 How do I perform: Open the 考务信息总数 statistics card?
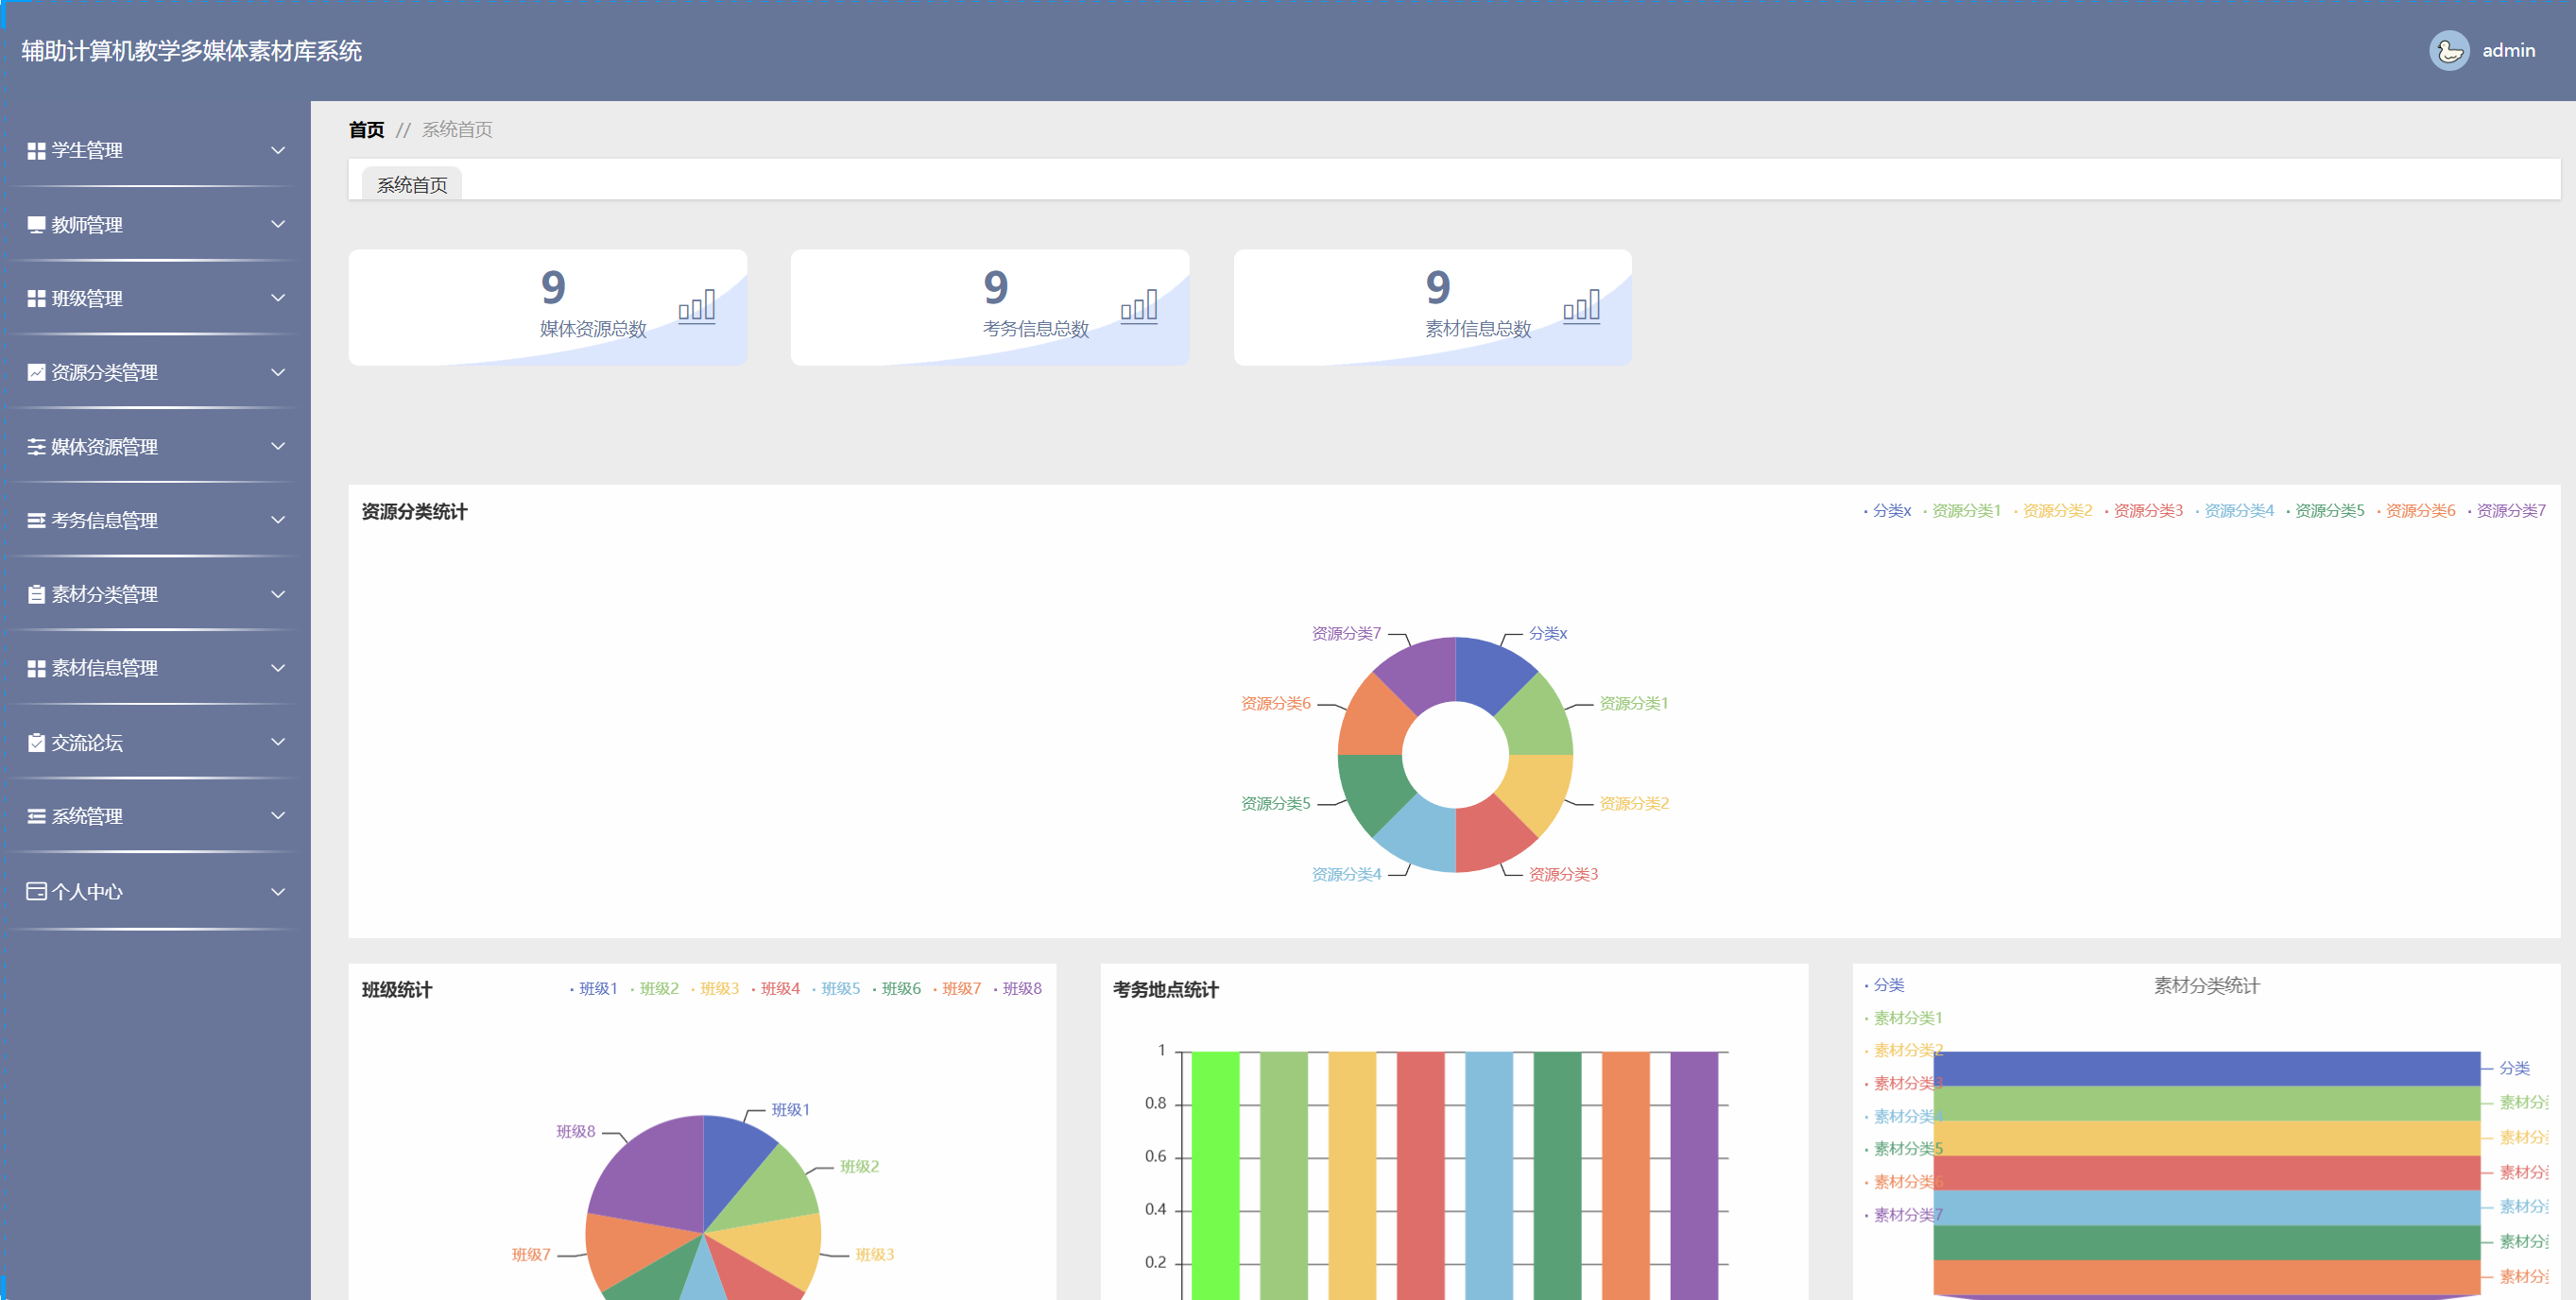point(990,307)
